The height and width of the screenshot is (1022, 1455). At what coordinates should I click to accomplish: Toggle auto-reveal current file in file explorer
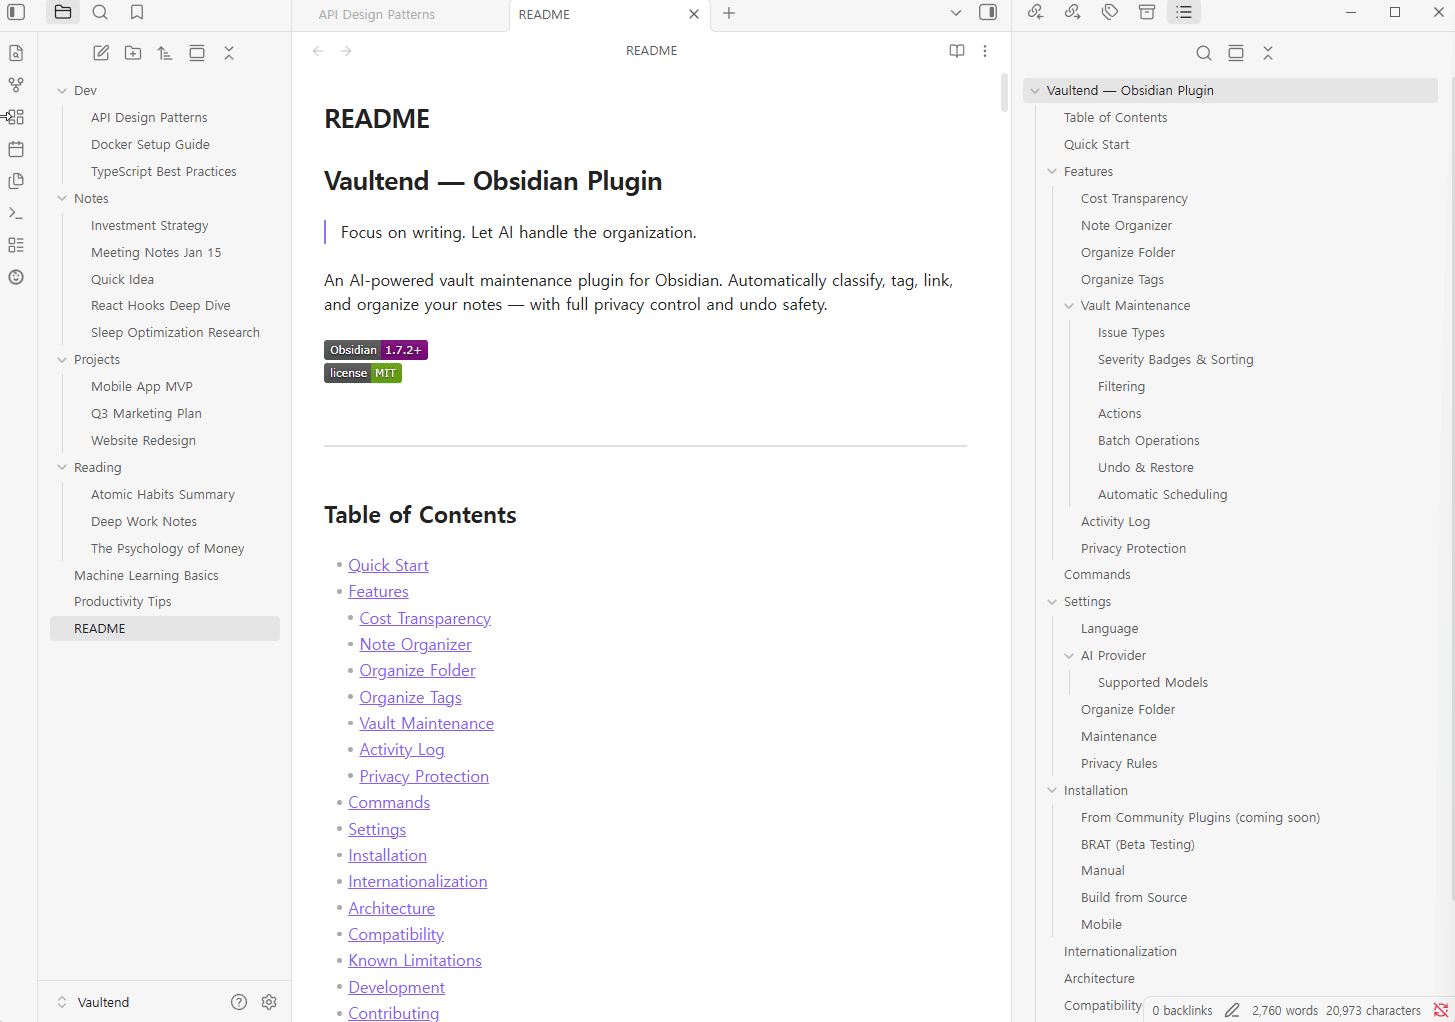pyautogui.click(x=197, y=53)
